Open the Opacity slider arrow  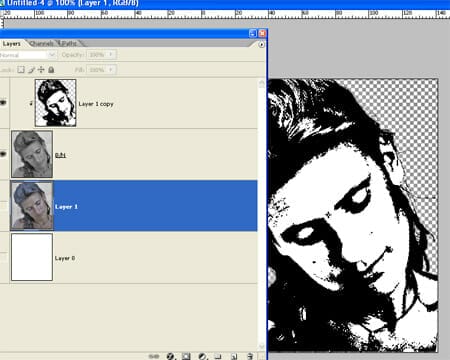coord(111,55)
